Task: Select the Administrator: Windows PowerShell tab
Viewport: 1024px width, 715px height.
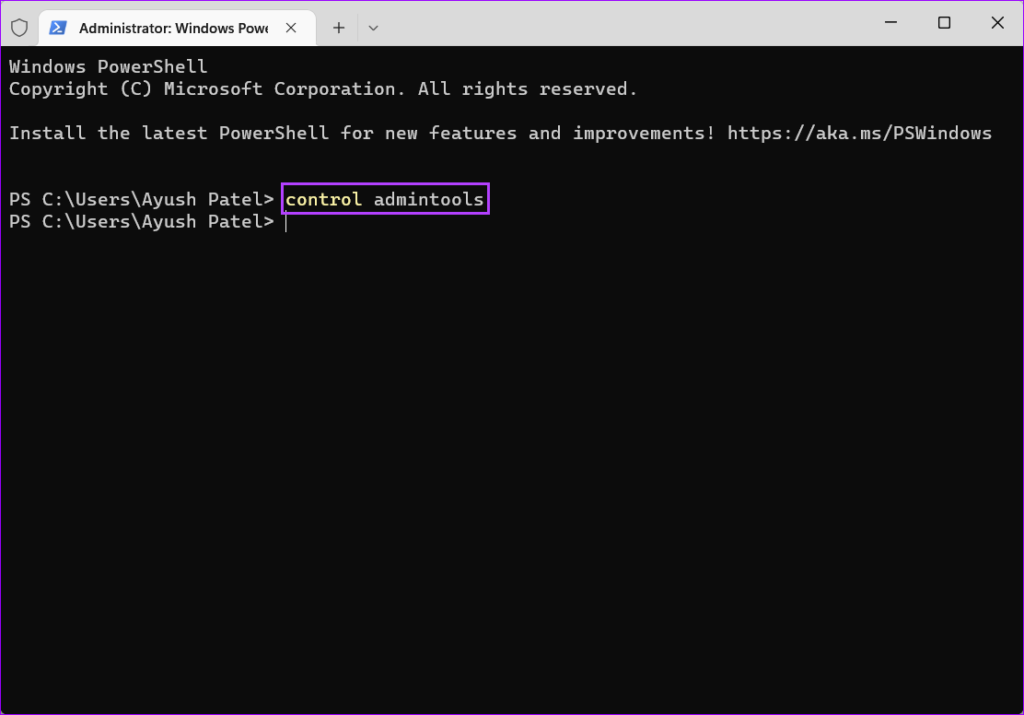Action: (172, 28)
